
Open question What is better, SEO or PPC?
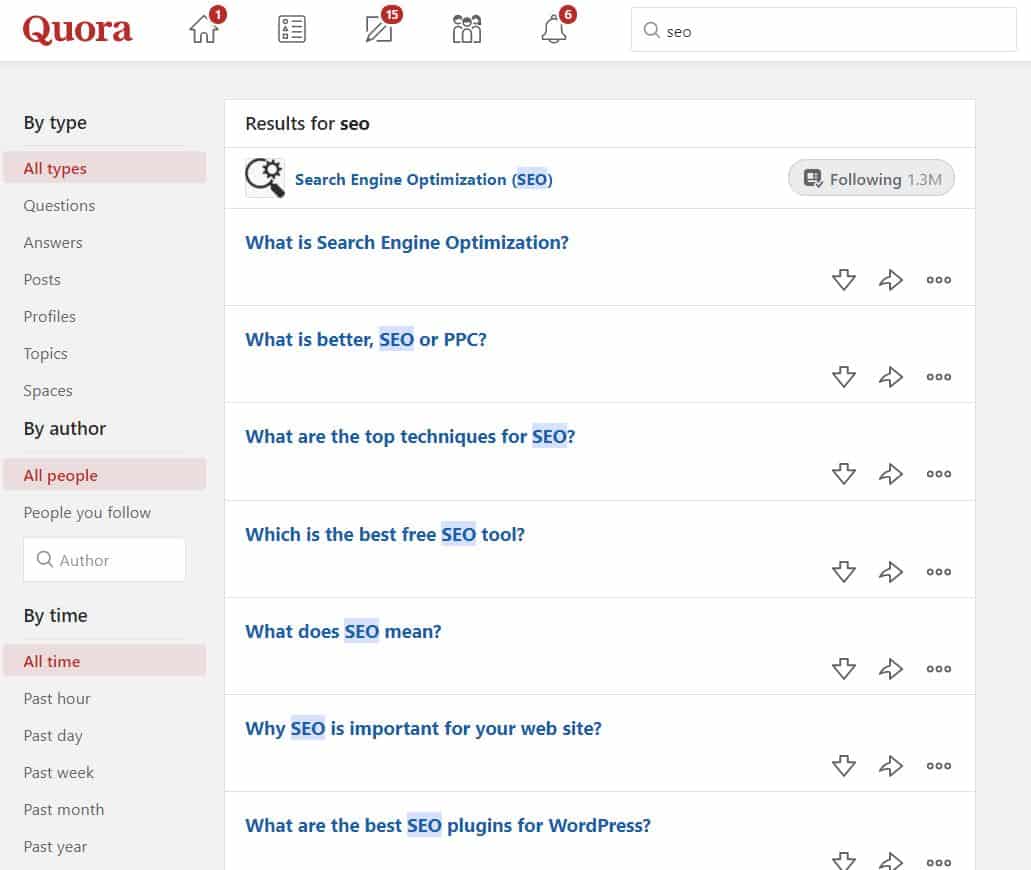click(366, 339)
